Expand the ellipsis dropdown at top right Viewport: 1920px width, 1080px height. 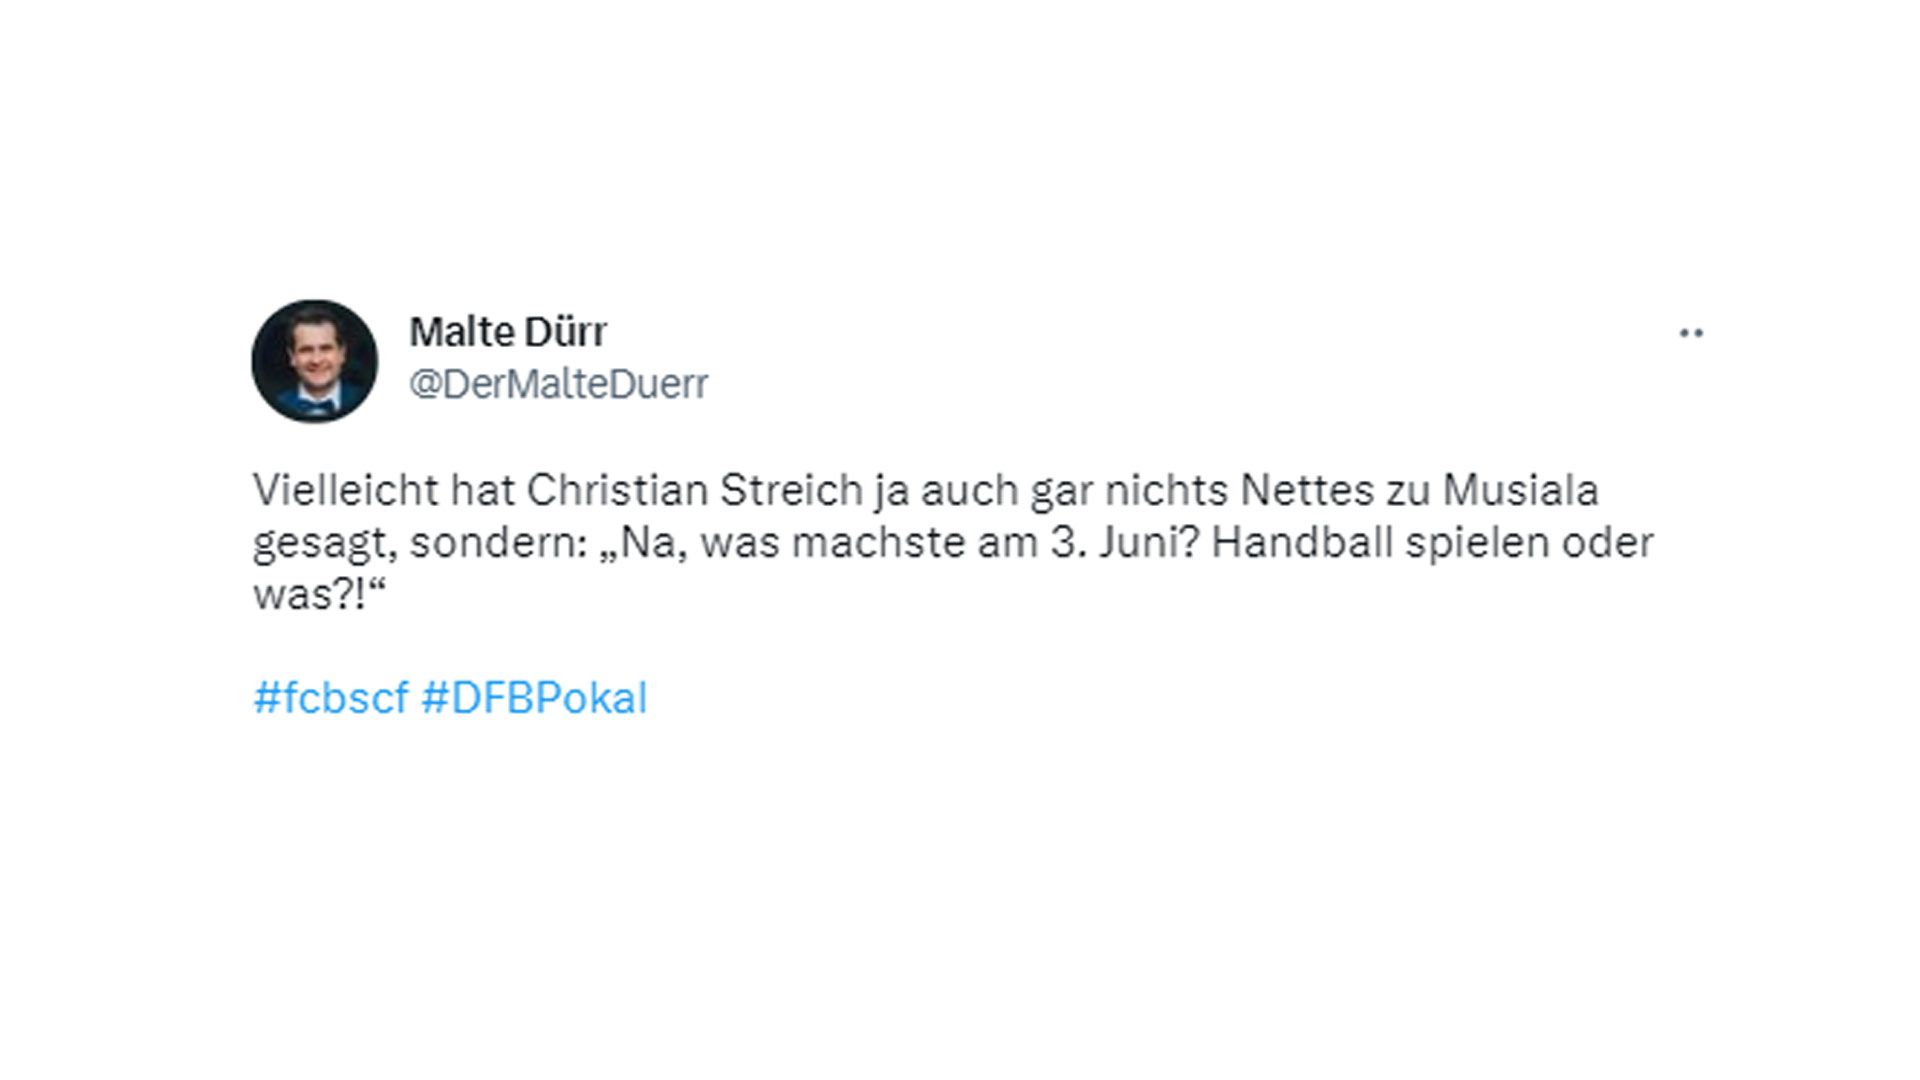(1693, 335)
